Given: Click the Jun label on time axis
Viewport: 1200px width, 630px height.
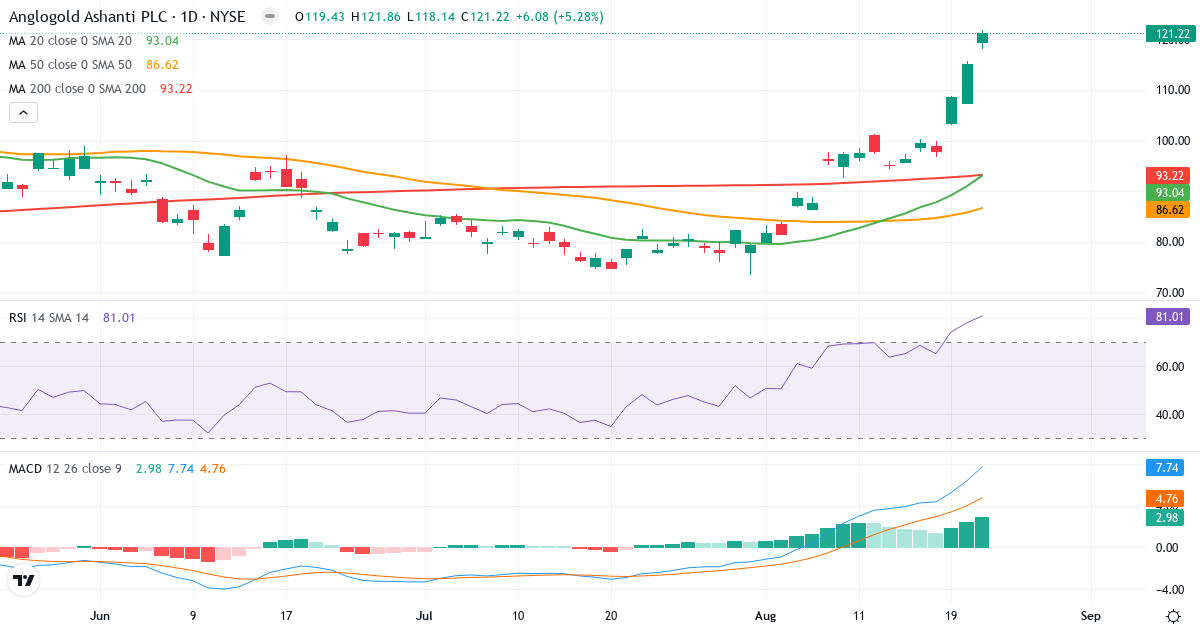Looking at the screenshot, I should [98, 616].
